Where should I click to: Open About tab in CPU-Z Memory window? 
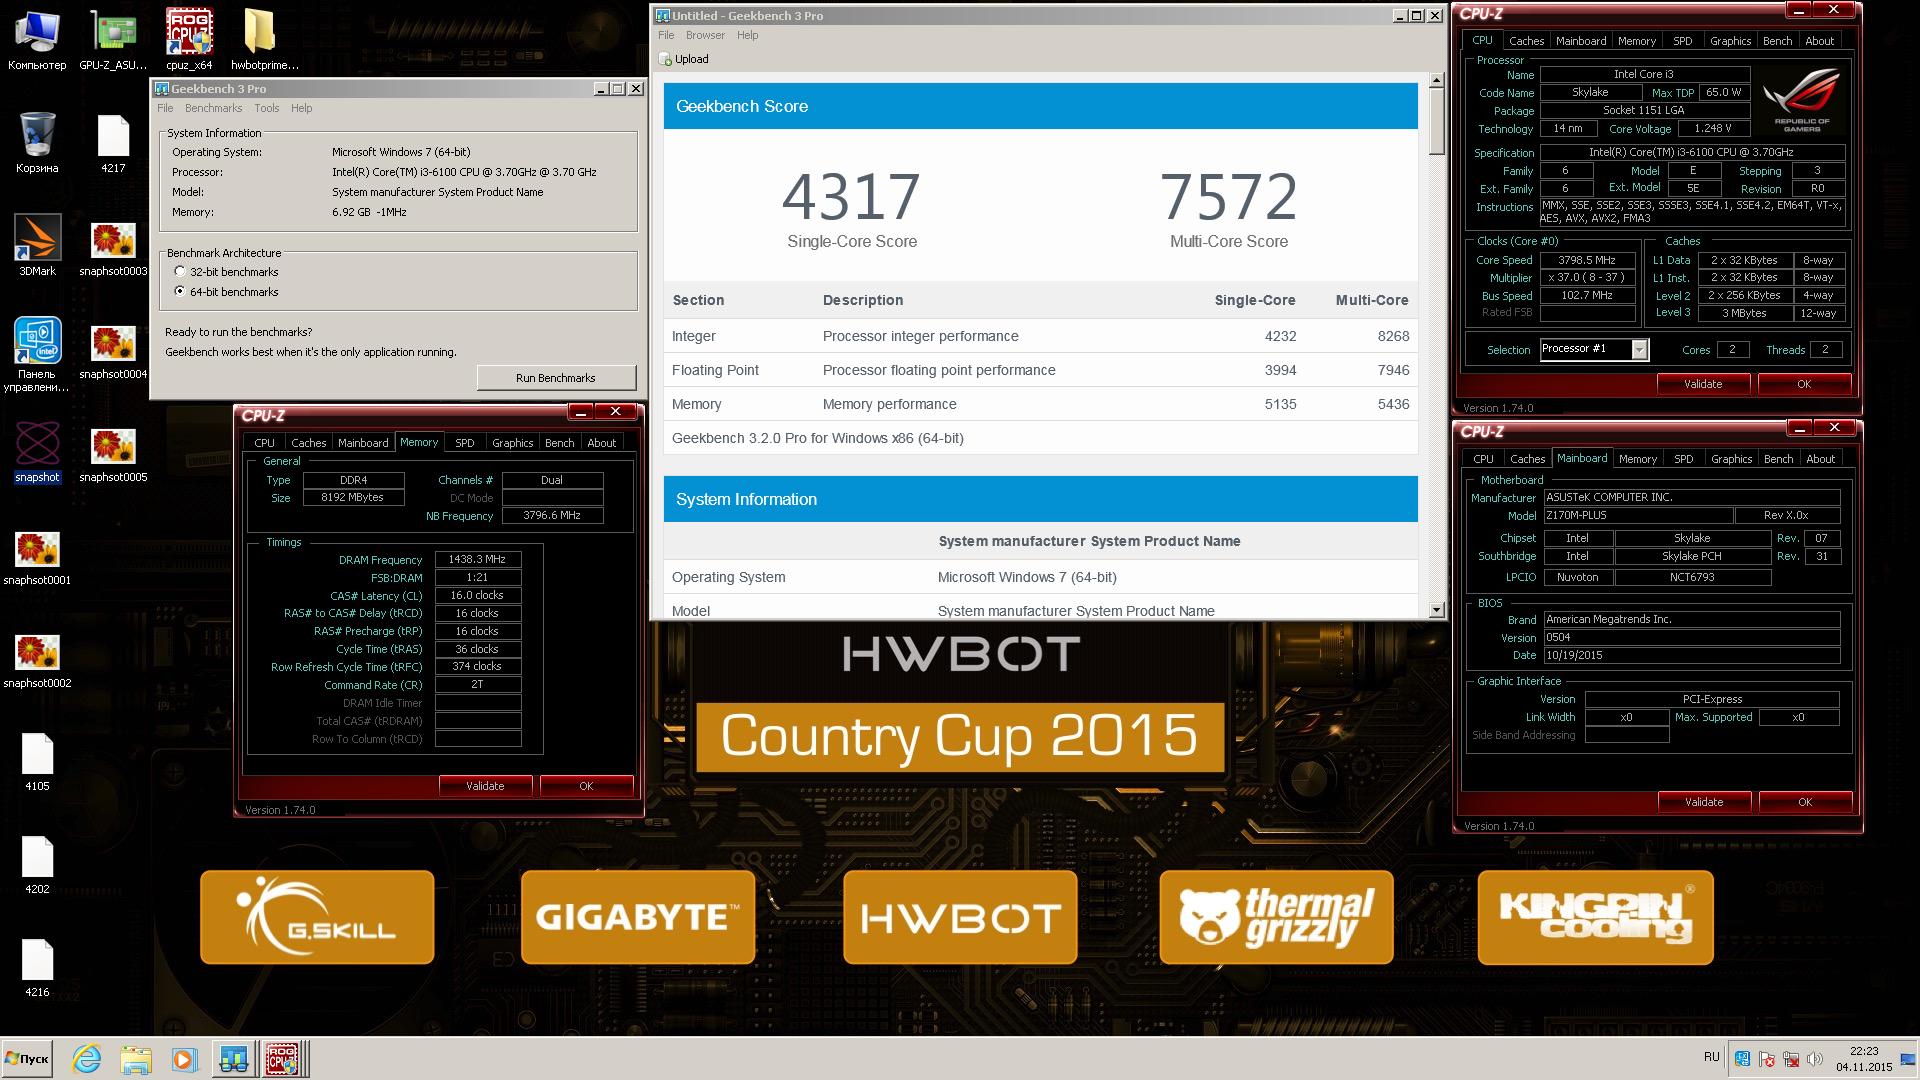pyautogui.click(x=601, y=443)
